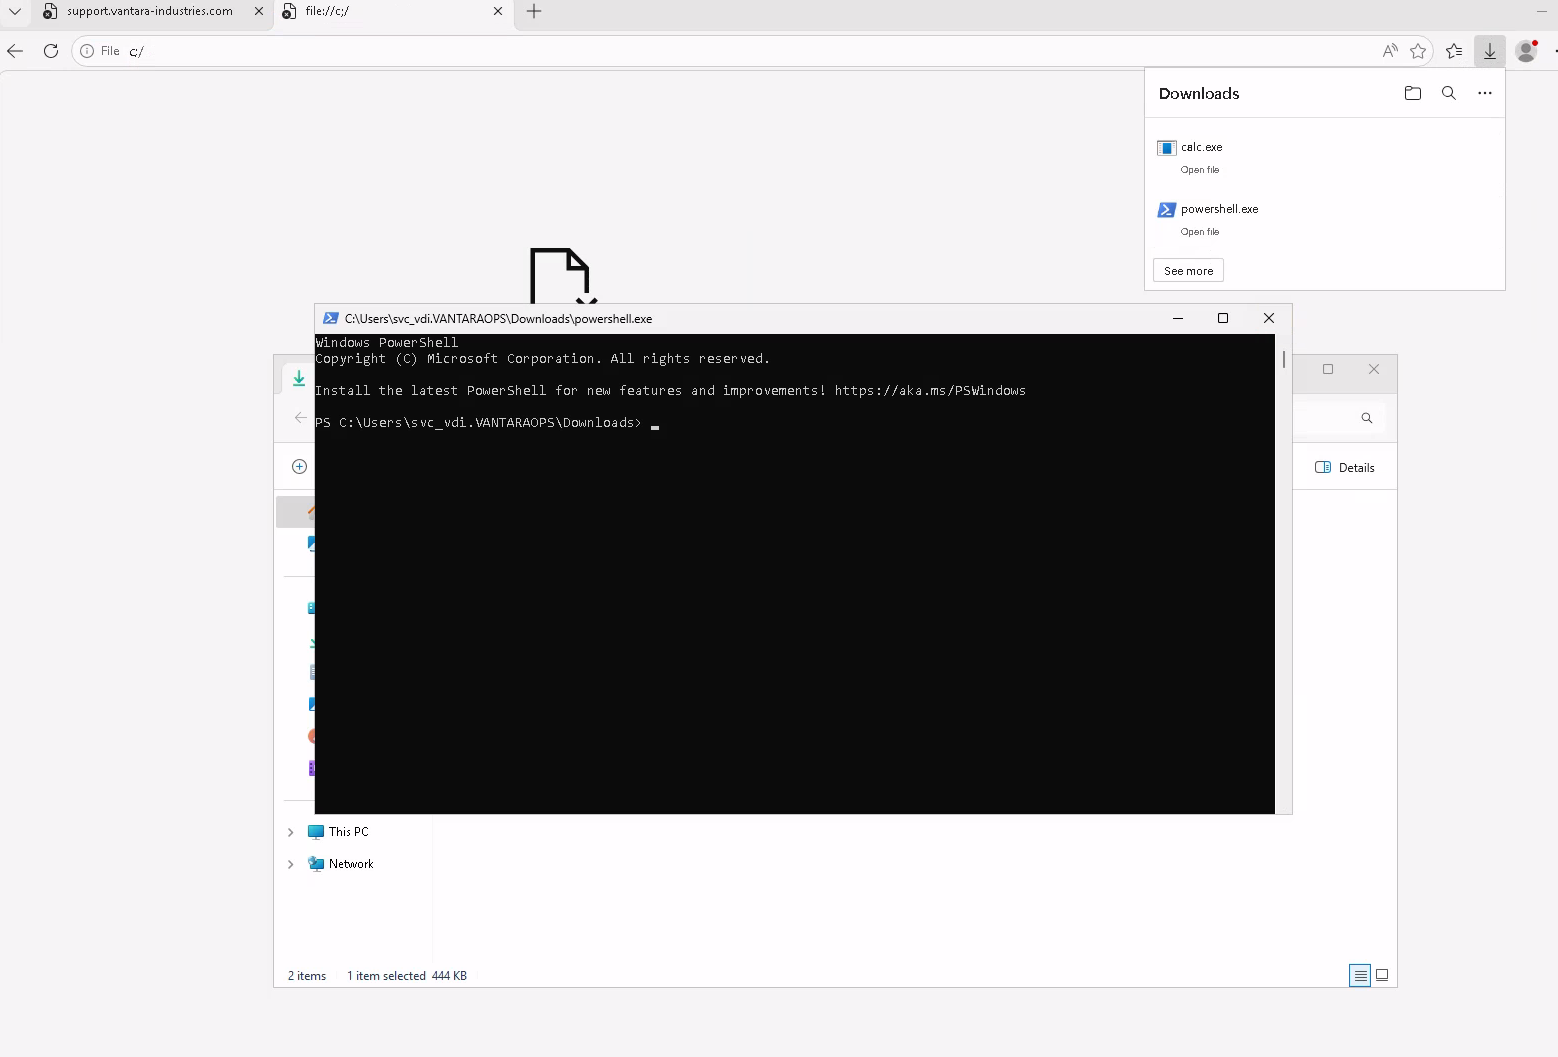Switch File Explorer to large icons view
The width and height of the screenshot is (1558, 1057).
click(1382, 975)
